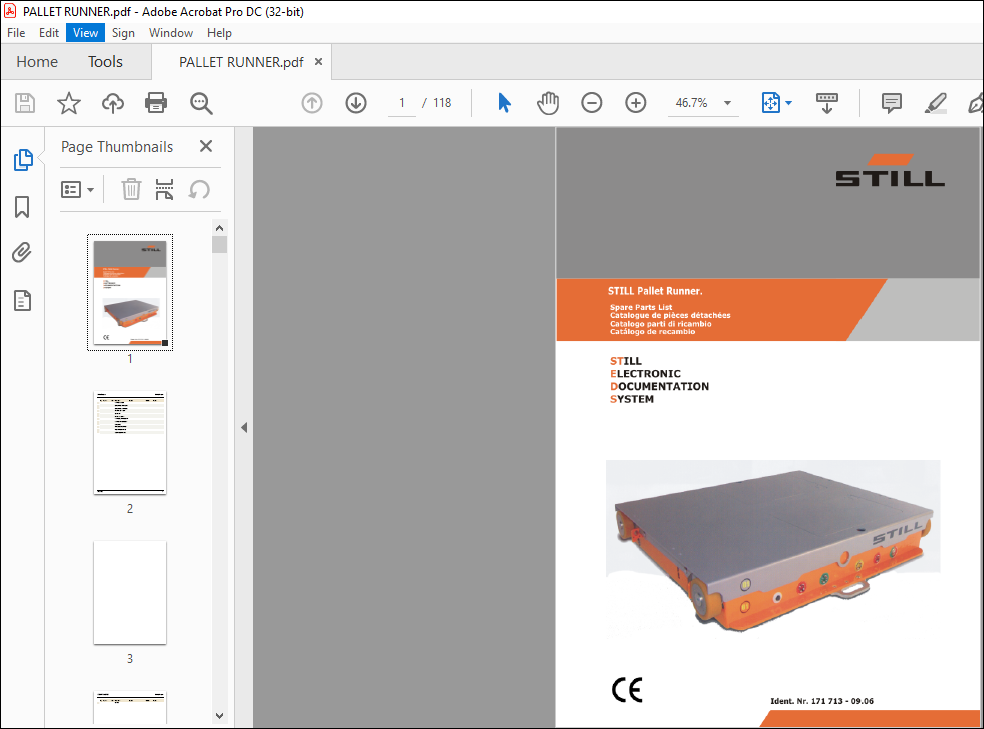Click the 'ELECTRONIC' text on page
This screenshot has height=729, width=984.
click(x=645, y=374)
